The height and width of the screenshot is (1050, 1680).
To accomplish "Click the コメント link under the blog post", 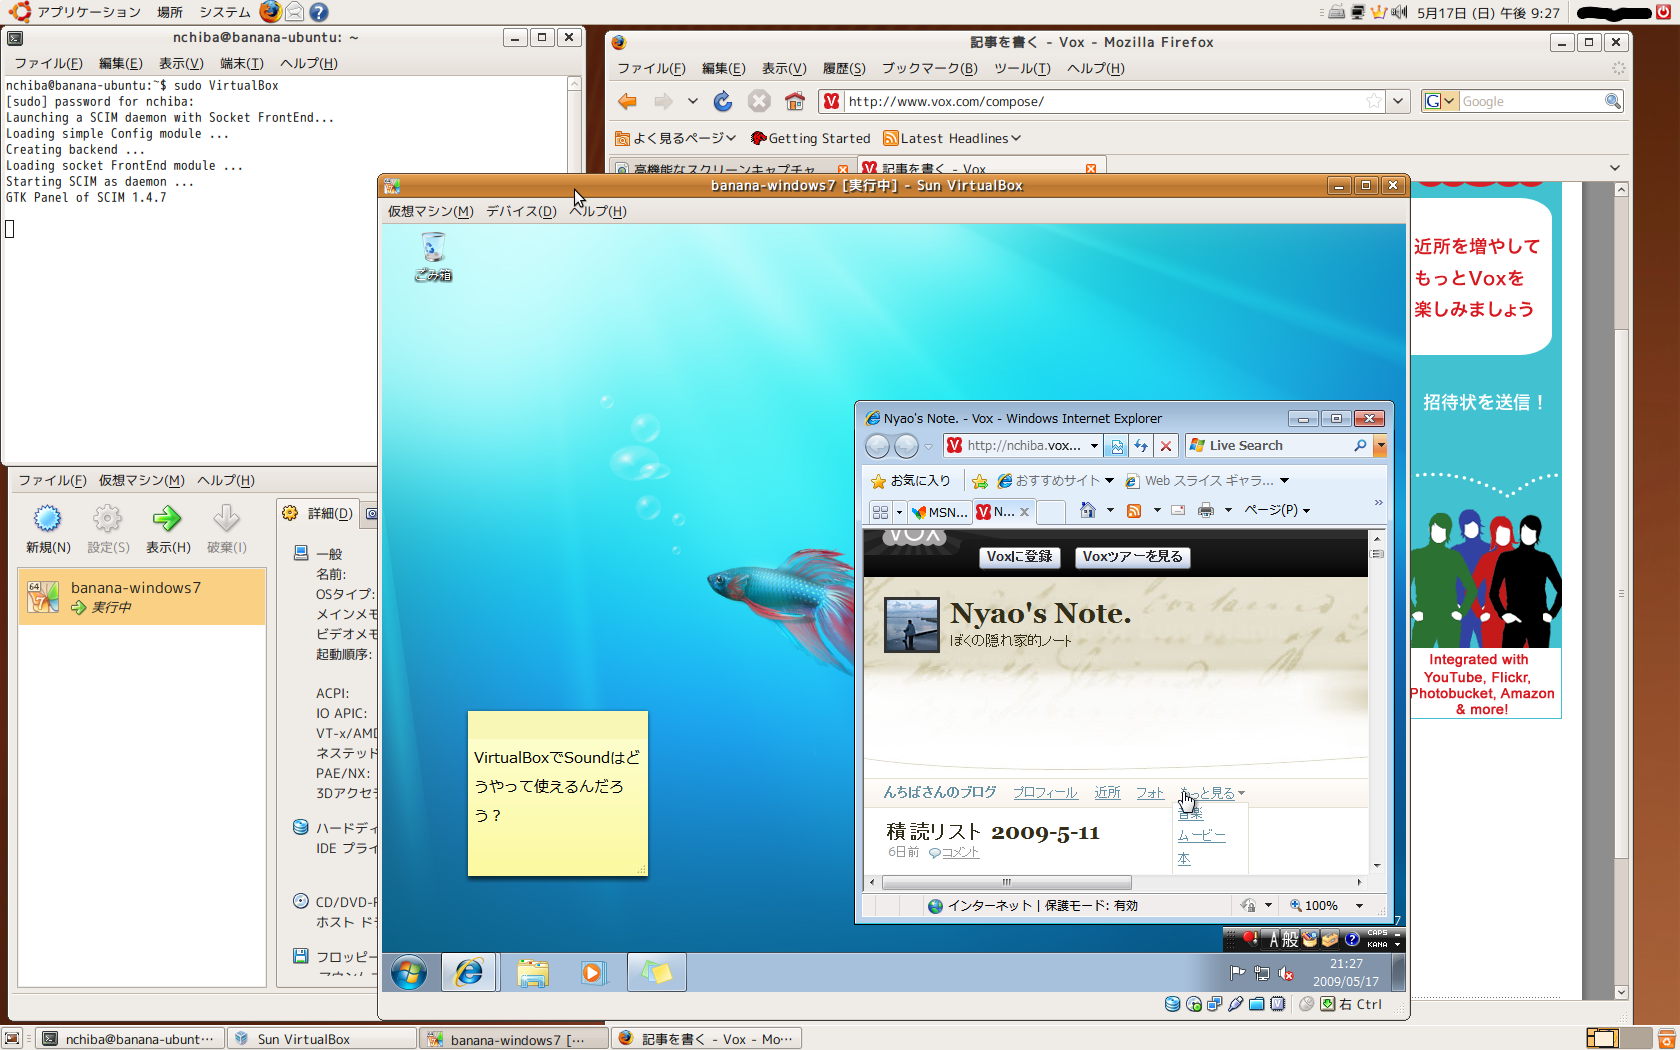I will point(960,852).
